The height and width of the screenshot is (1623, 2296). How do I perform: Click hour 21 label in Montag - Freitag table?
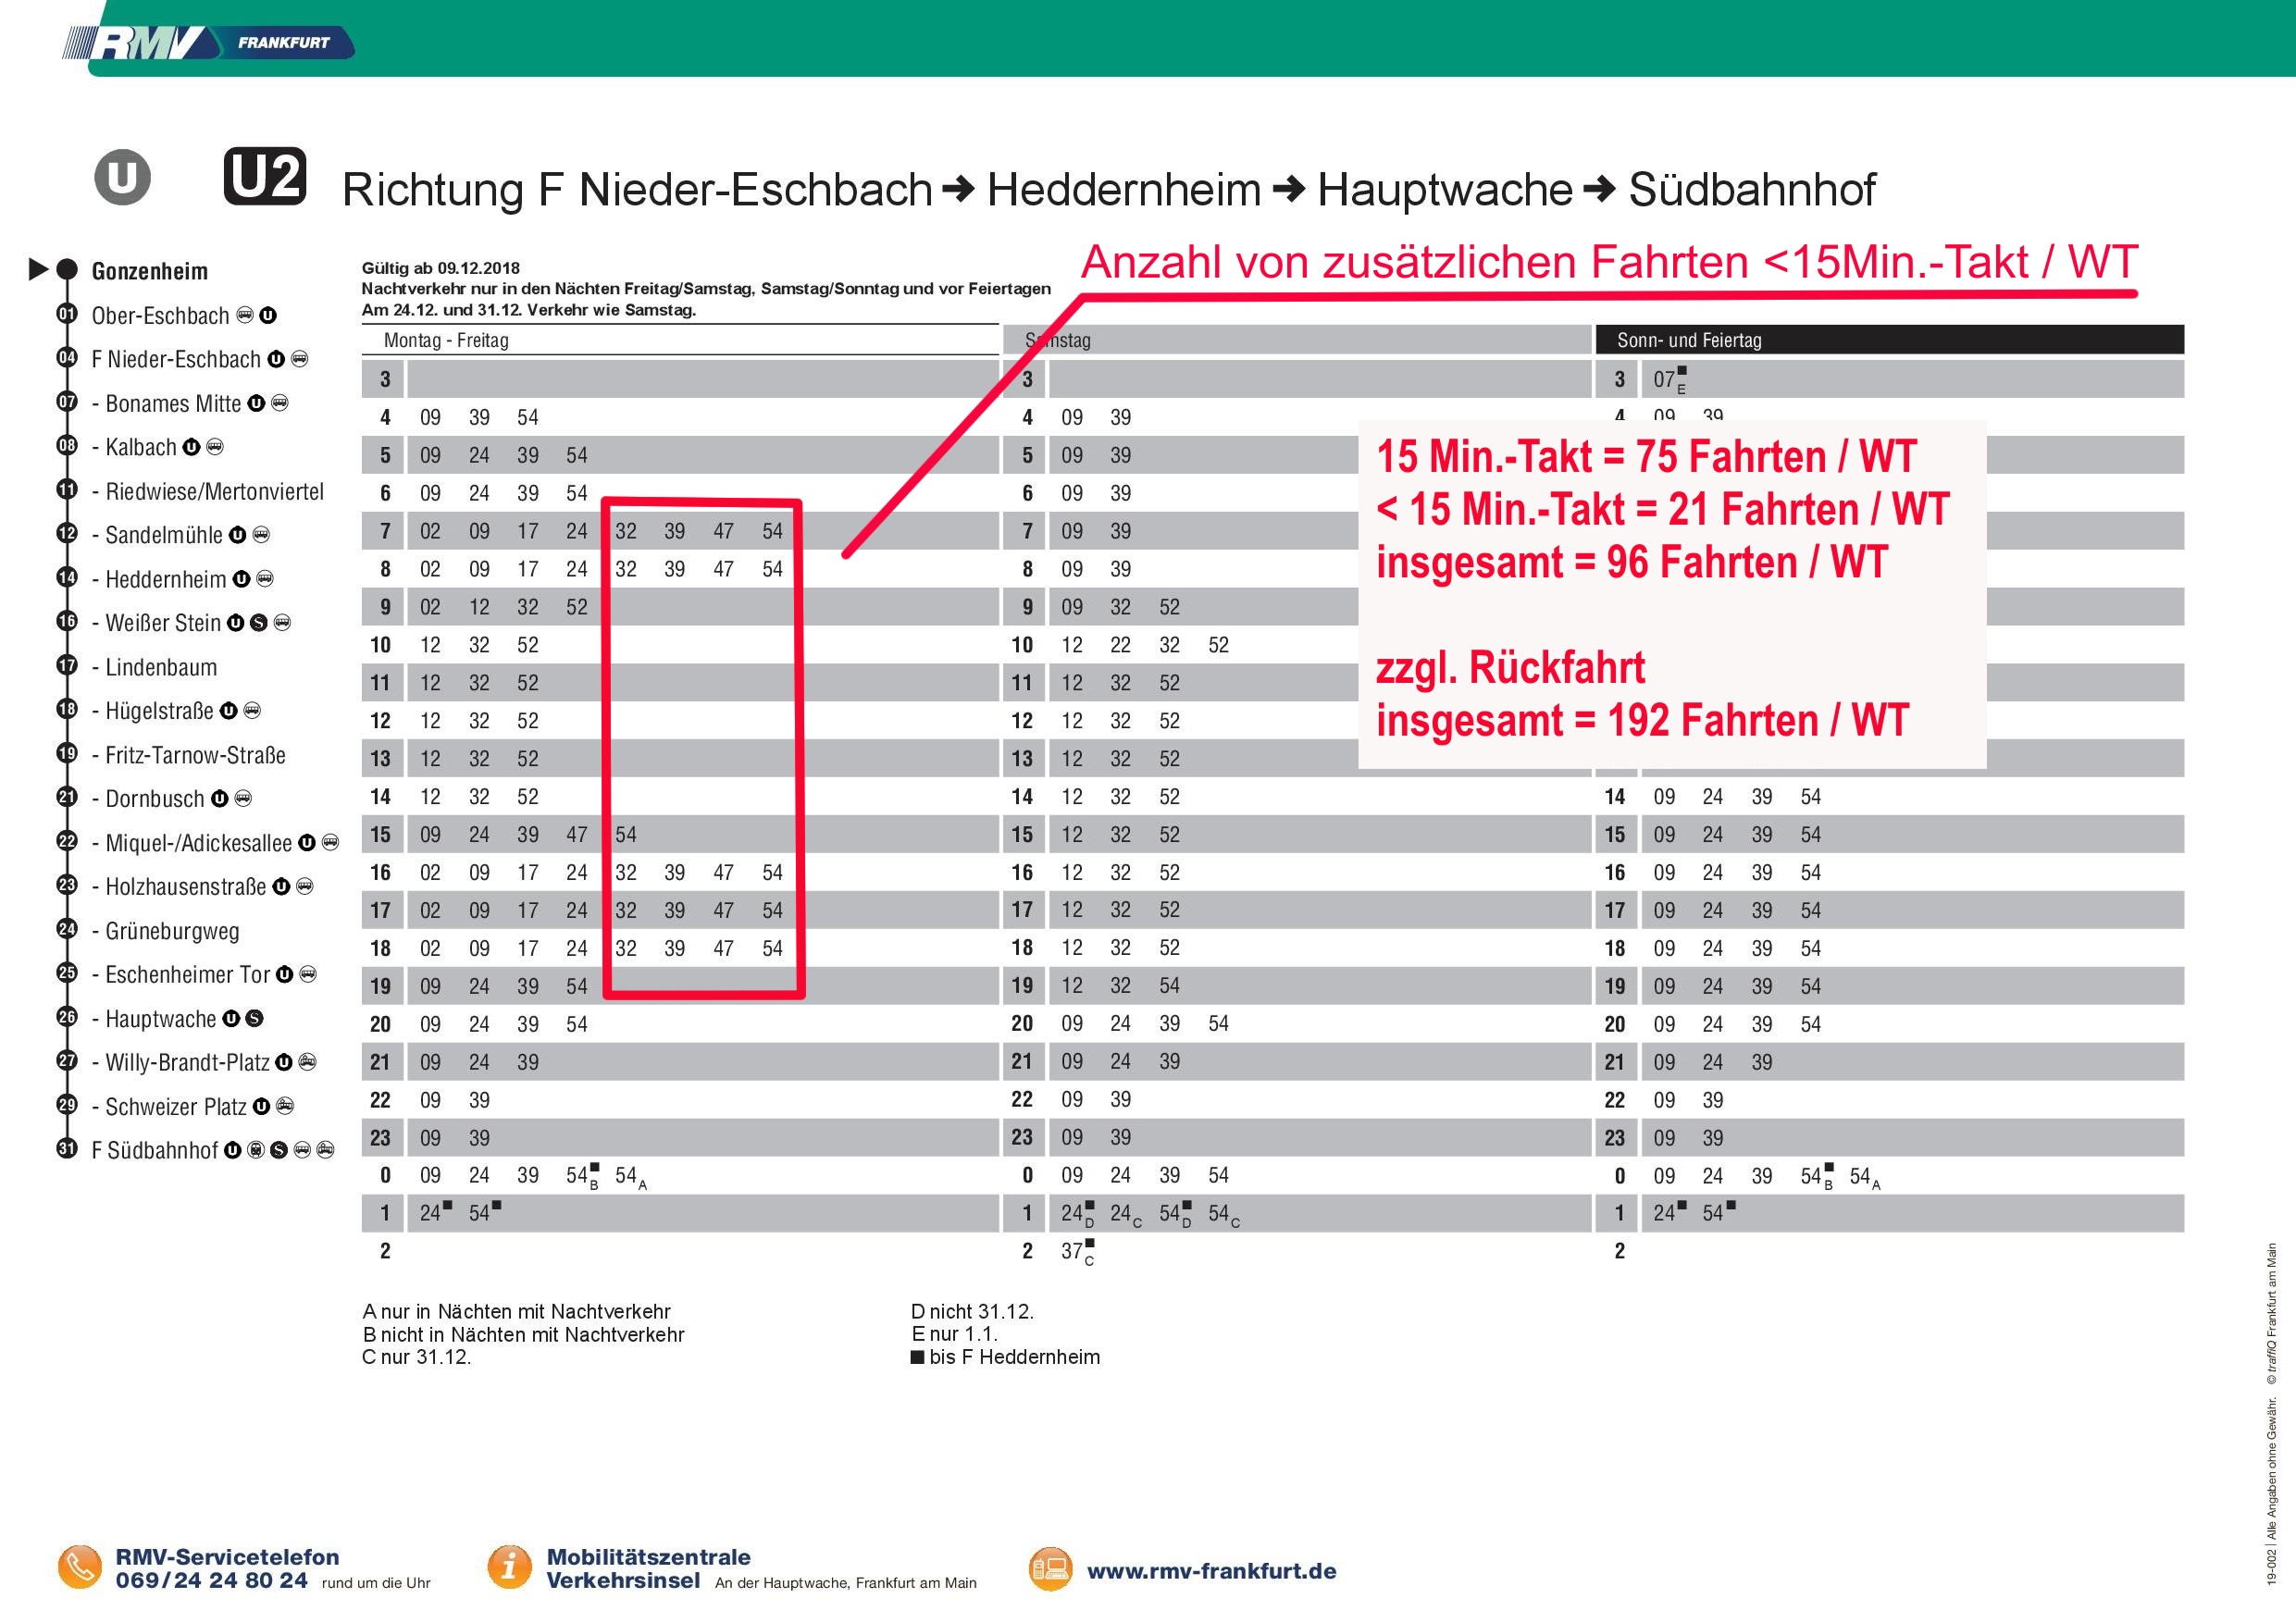pos(380,1062)
